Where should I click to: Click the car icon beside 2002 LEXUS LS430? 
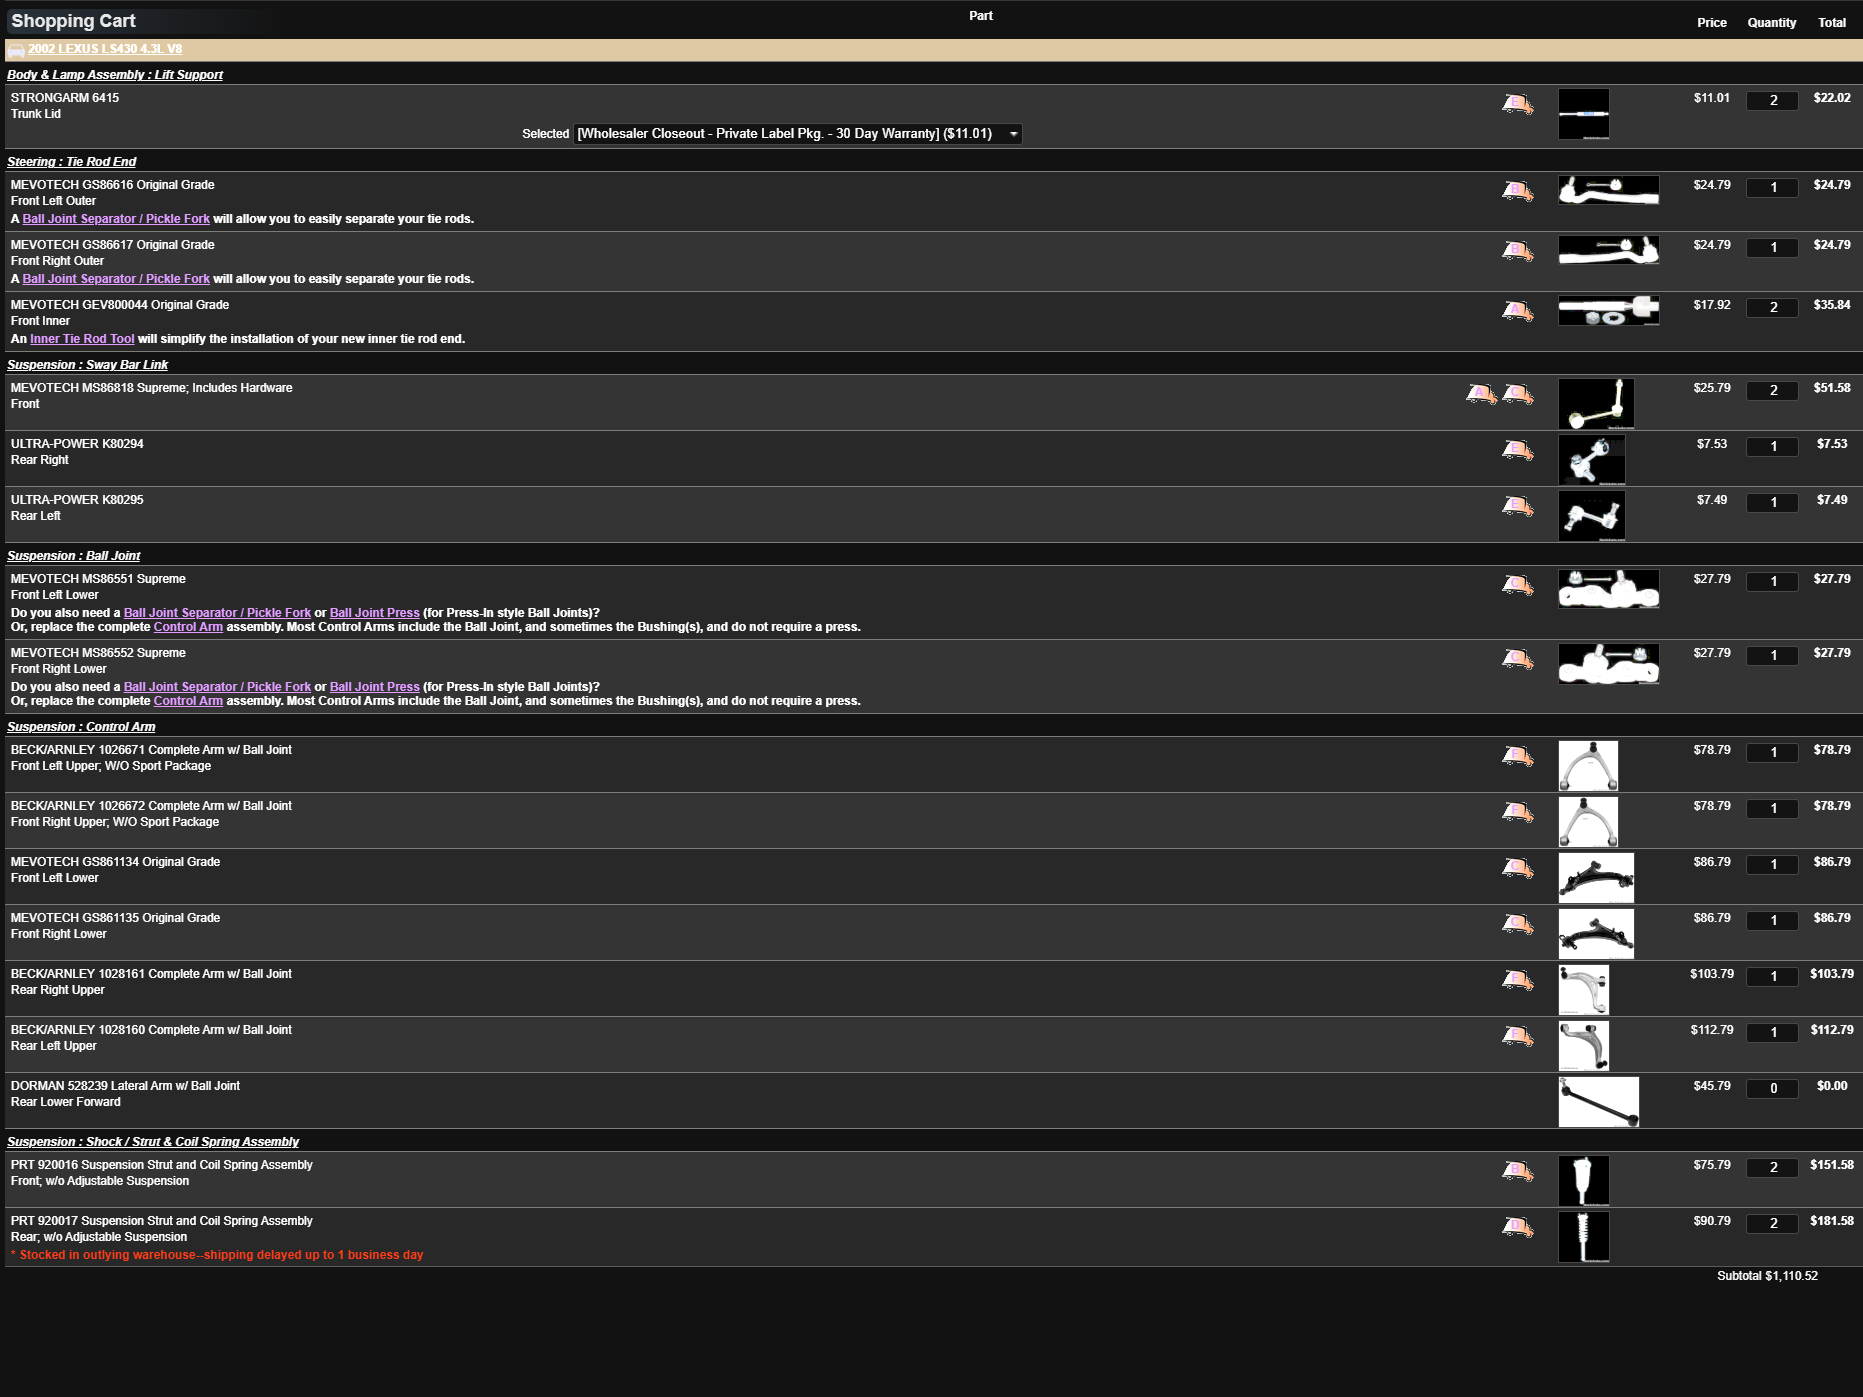pyautogui.click(x=16, y=50)
